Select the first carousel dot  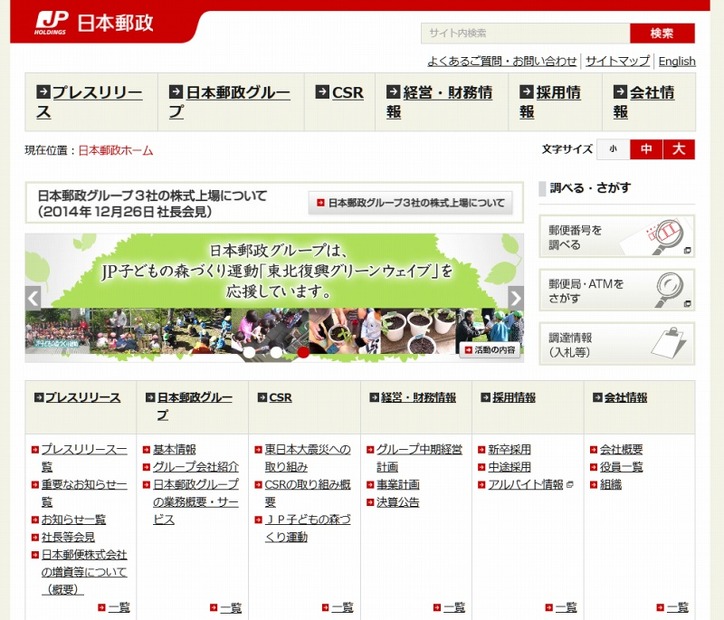click(x=249, y=352)
